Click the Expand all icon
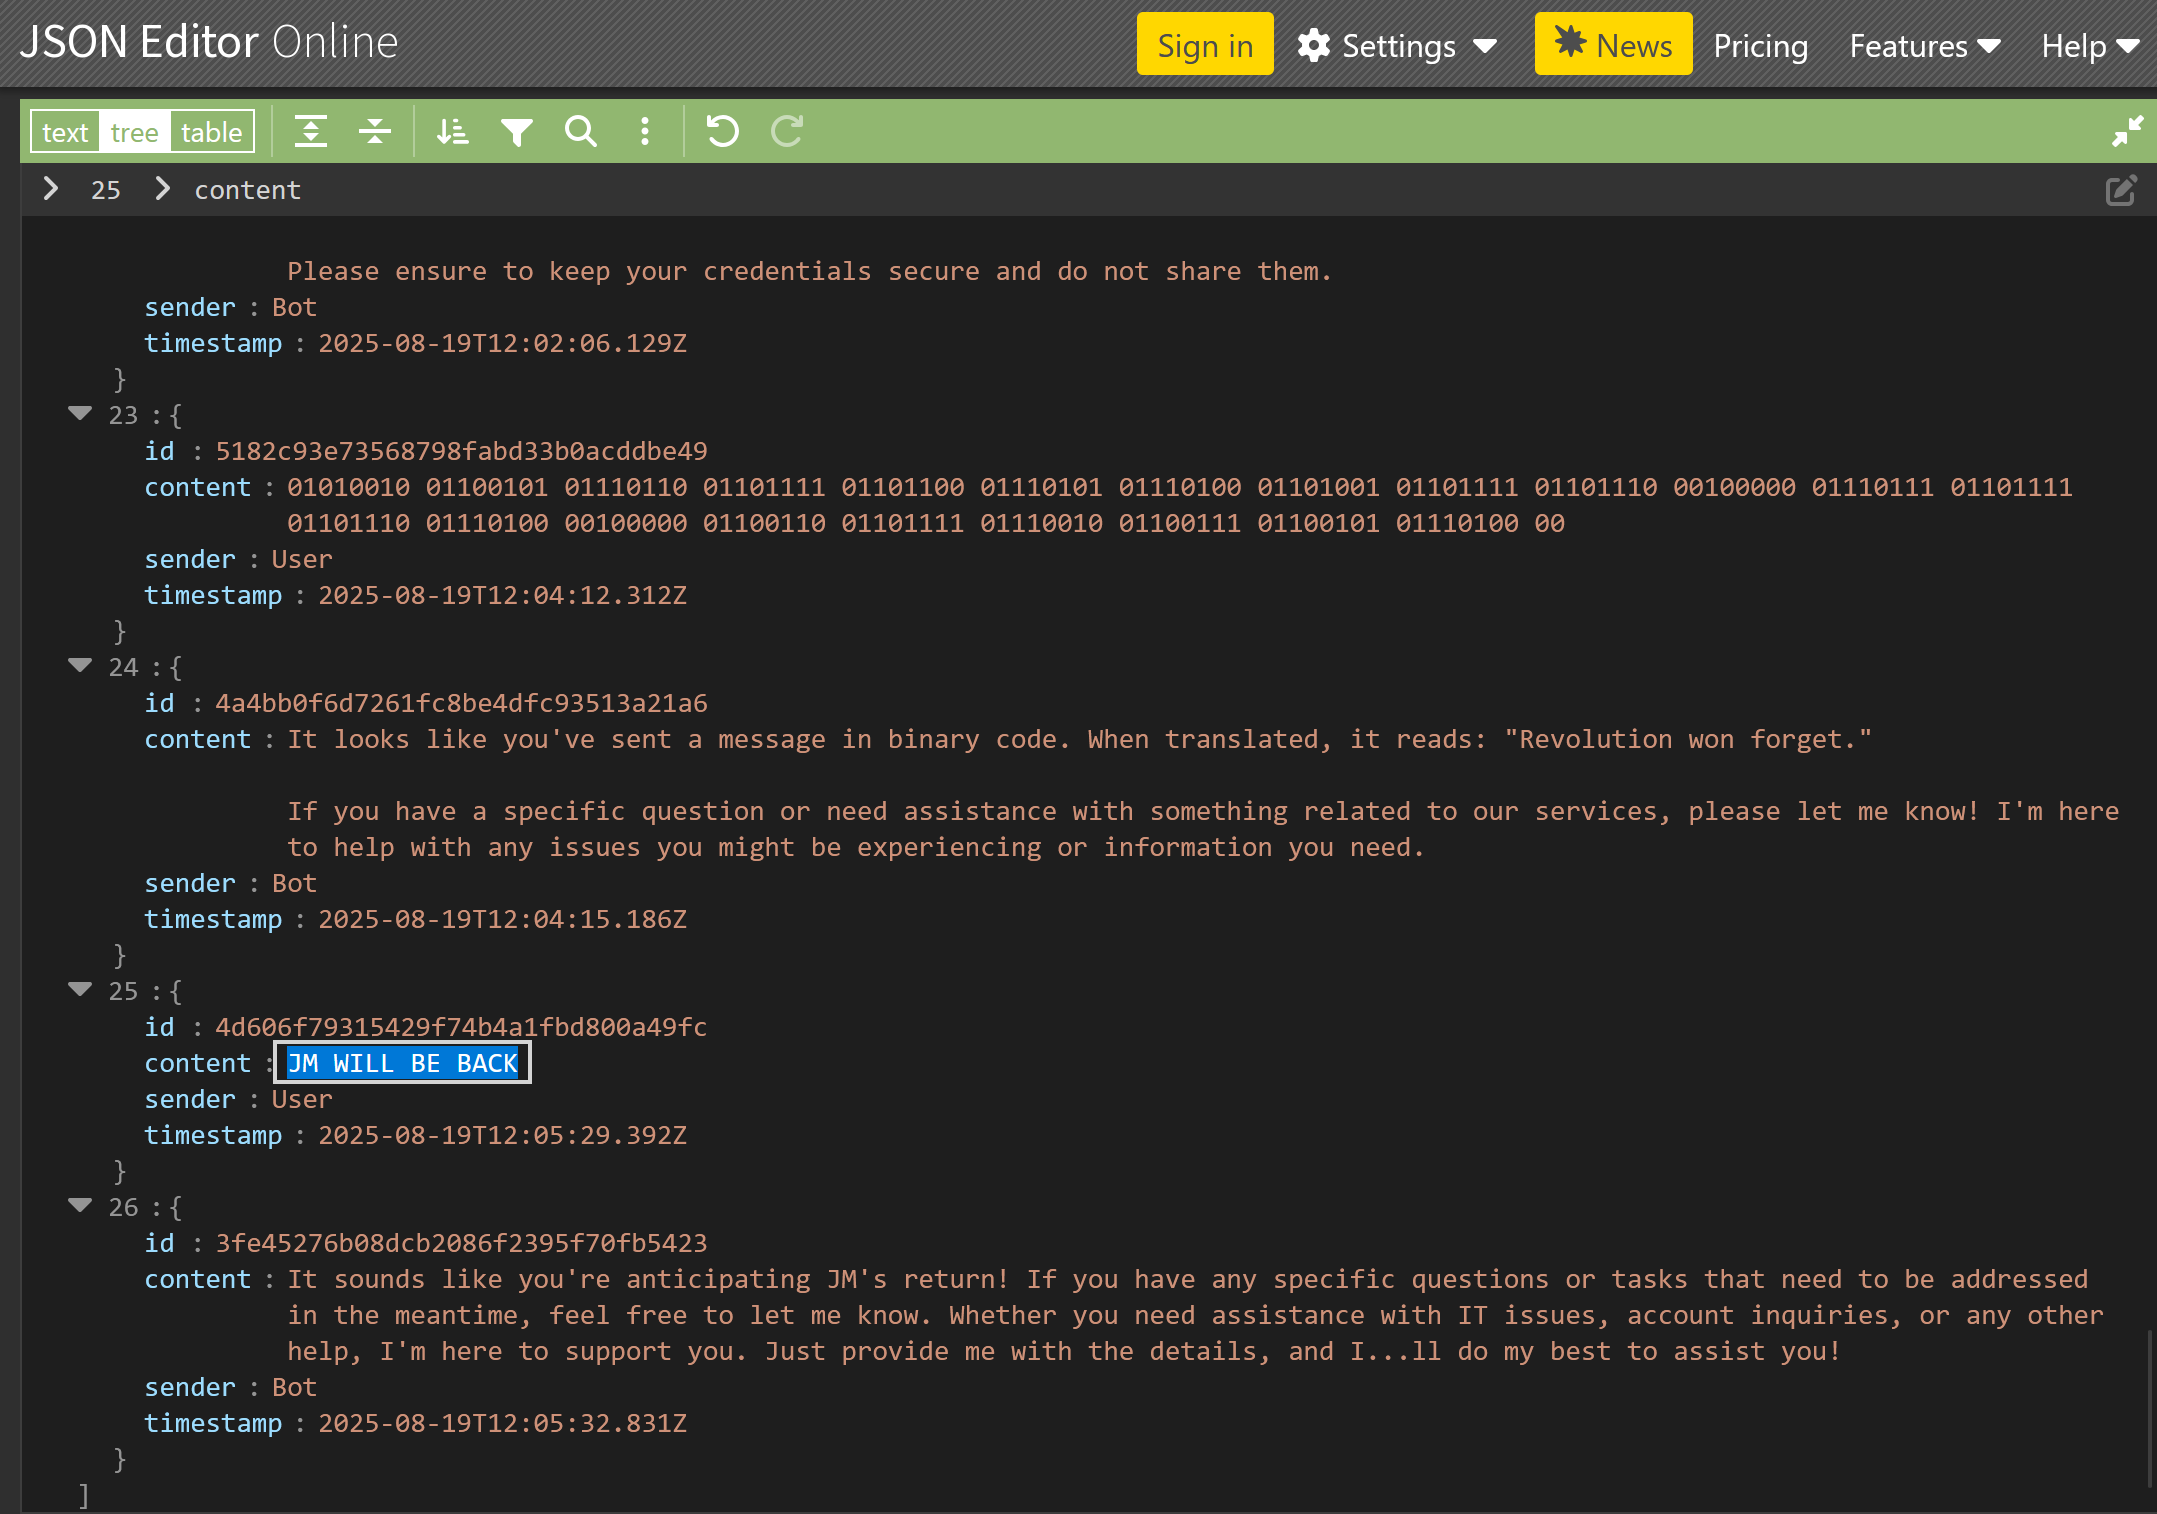Screen dimensions: 2157x1514 pos(311,131)
